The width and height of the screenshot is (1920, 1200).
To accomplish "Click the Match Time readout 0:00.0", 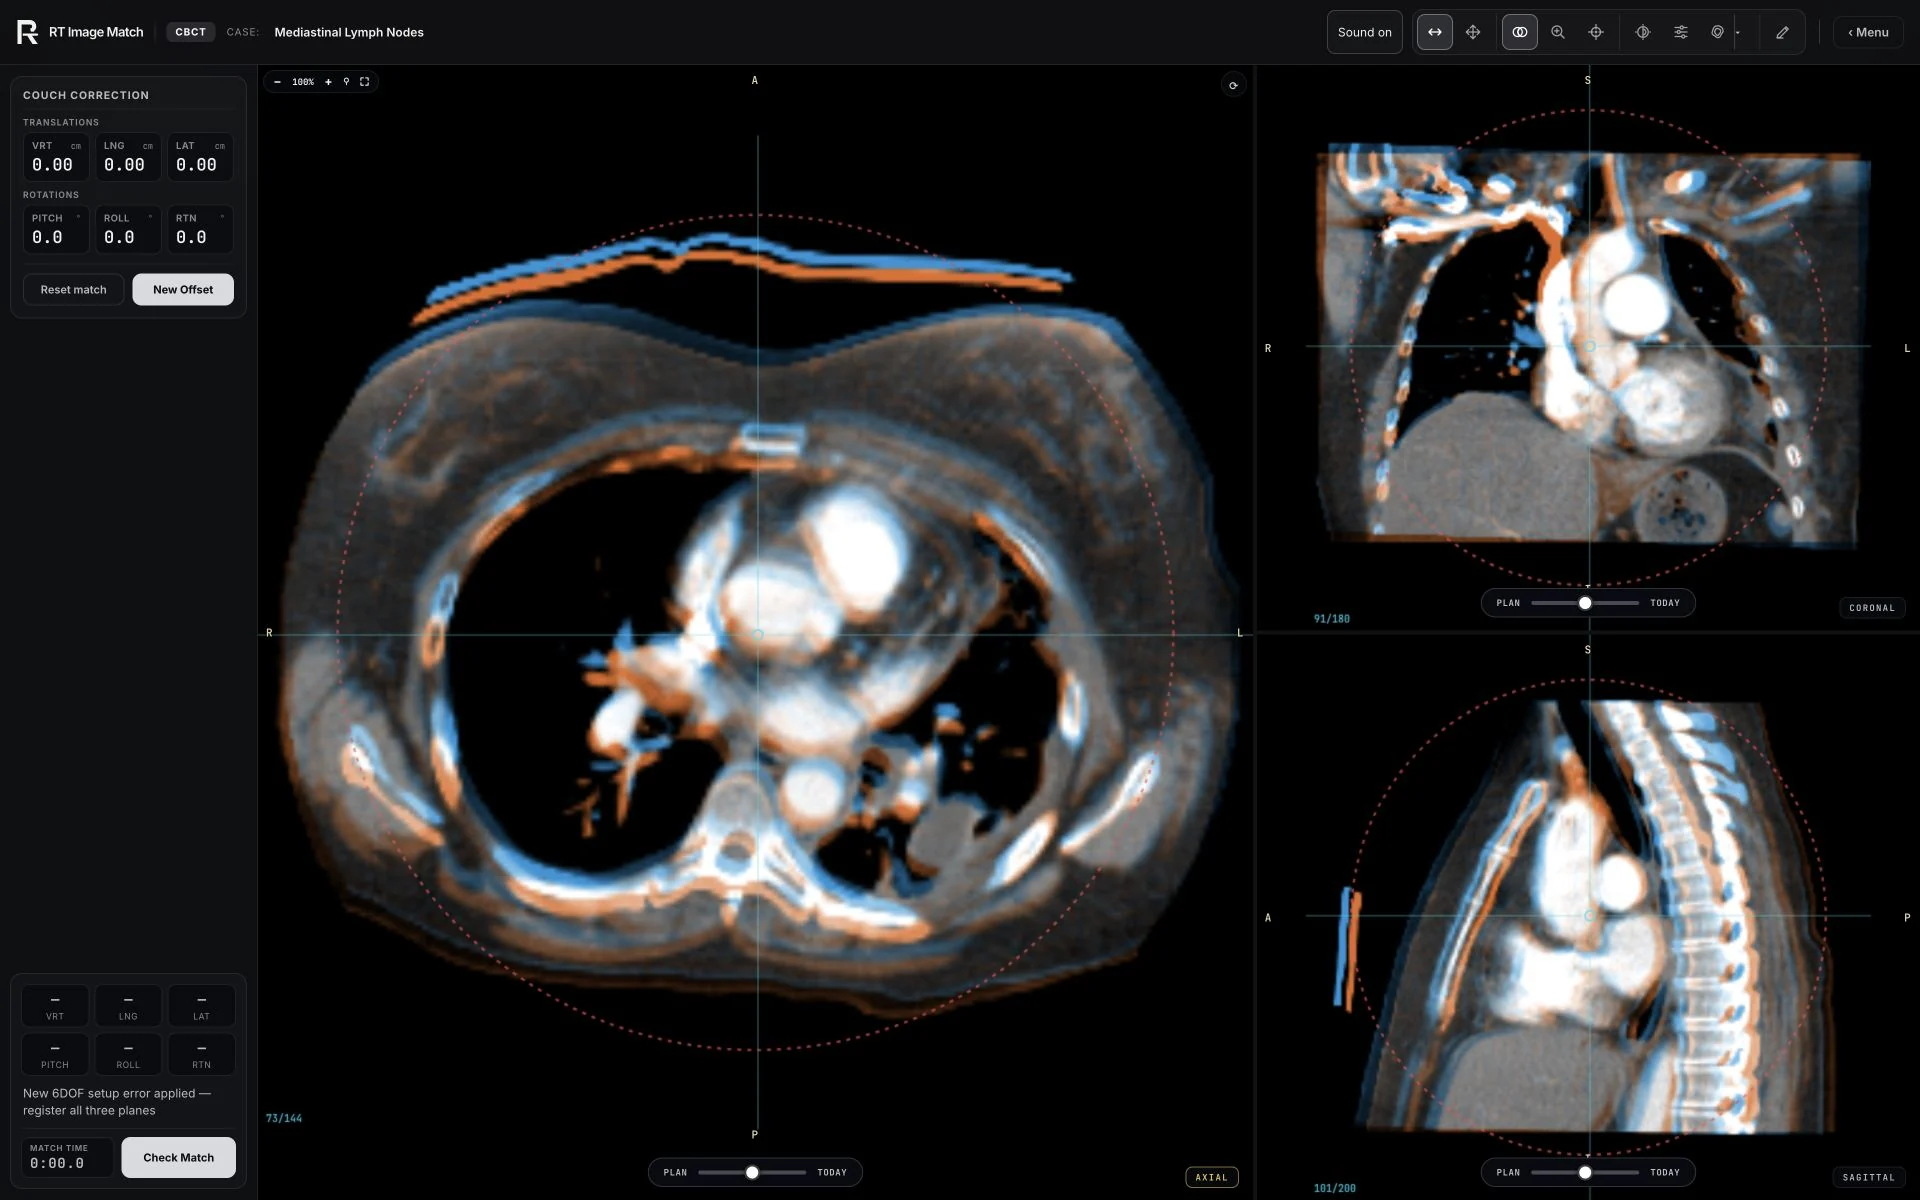I will (x=67, y=1157).
